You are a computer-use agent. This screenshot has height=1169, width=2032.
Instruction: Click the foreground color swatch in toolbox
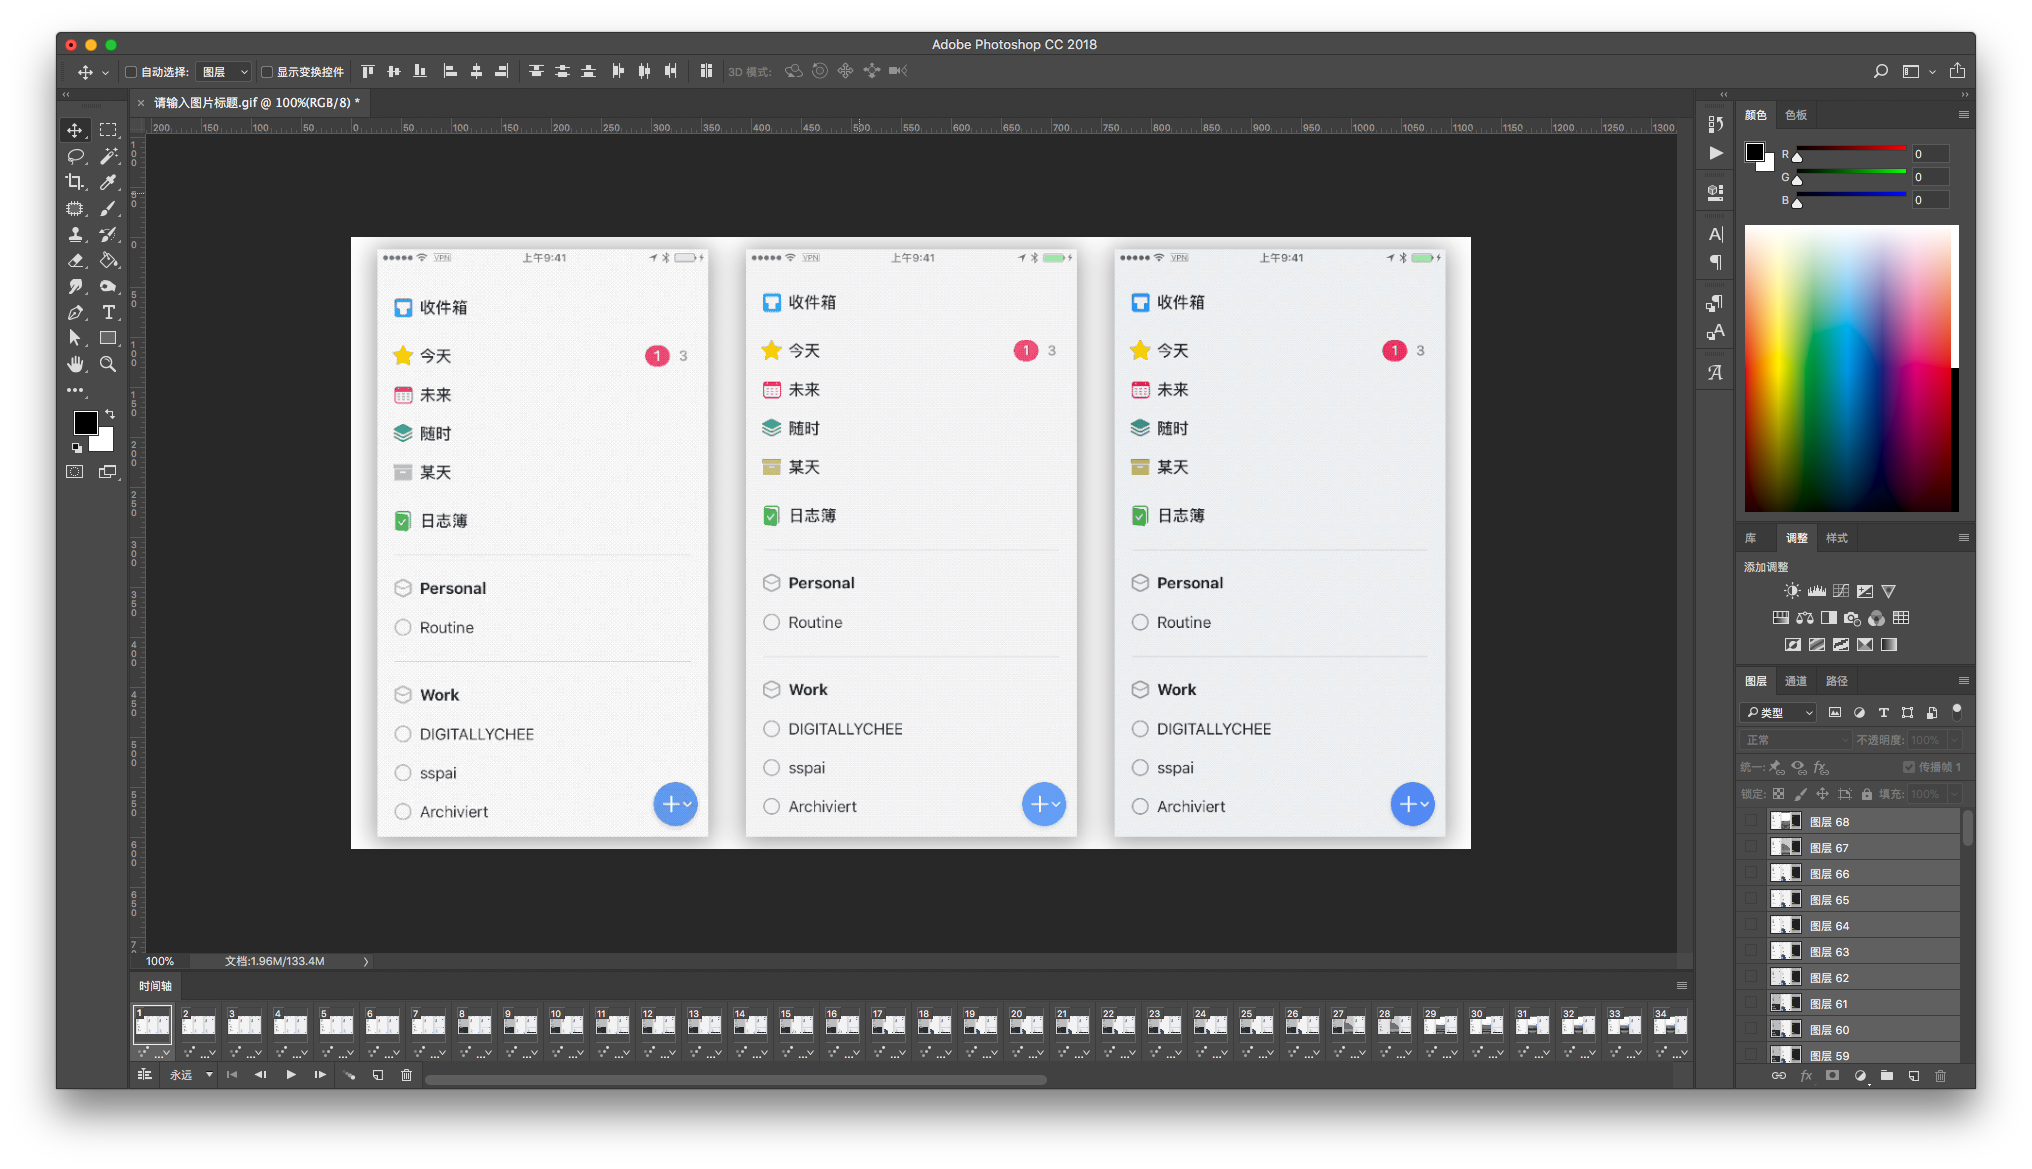click(x=85, y=423)
